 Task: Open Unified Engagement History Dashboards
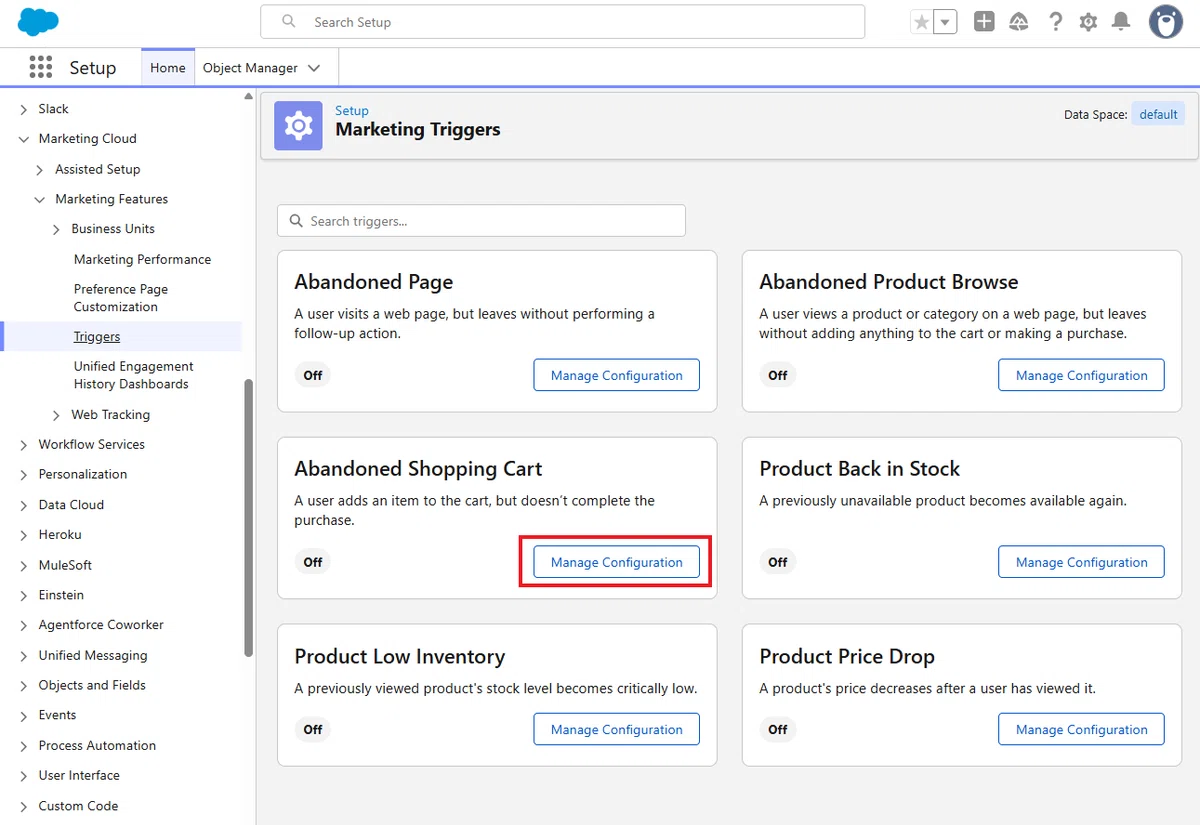[134, 375]
